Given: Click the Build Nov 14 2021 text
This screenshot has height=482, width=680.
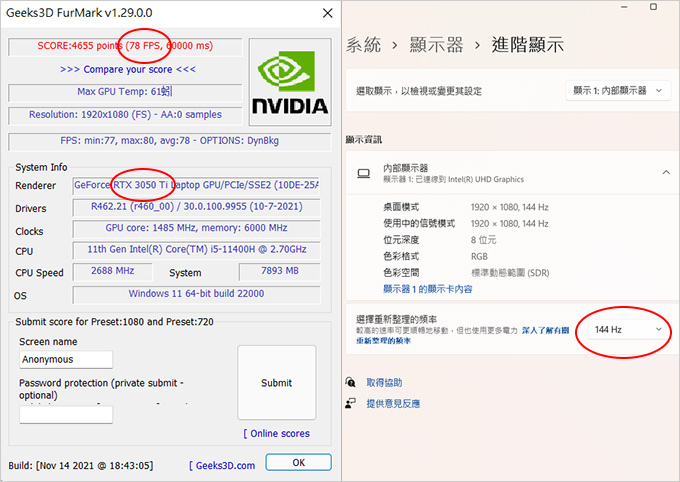Looking at the screenshot, I should (81, 466).
